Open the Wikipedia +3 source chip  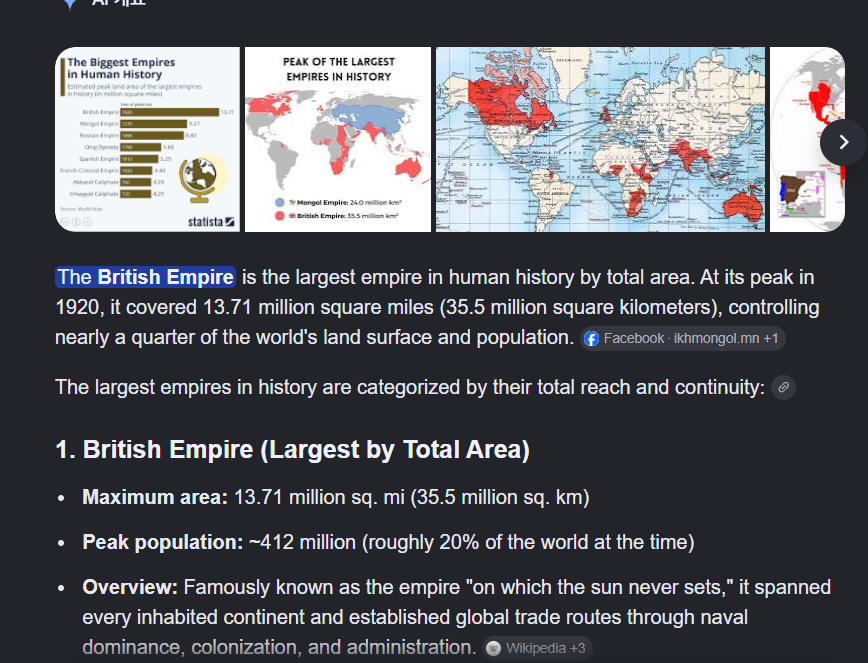pyautogui.click(x=537, y=648)
